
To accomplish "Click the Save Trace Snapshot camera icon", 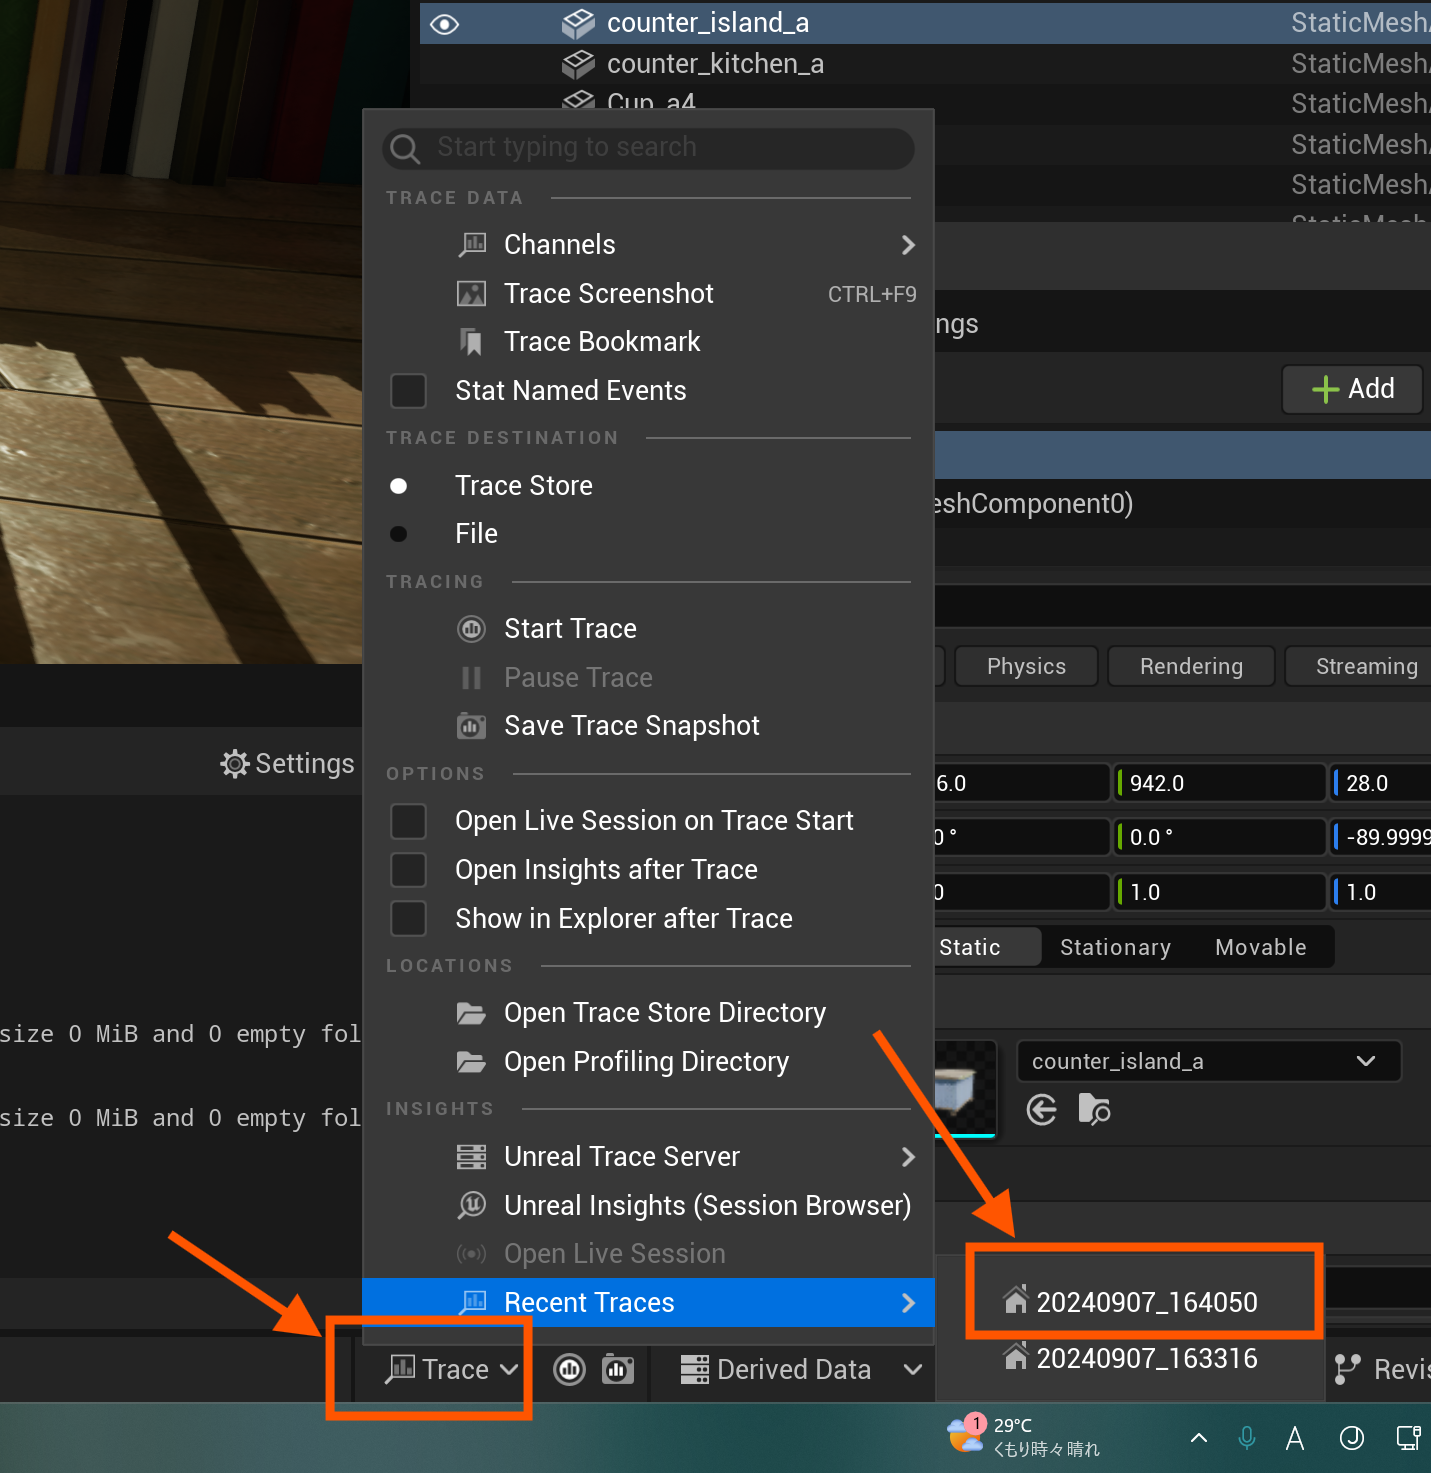I will (x=472, y=726).
